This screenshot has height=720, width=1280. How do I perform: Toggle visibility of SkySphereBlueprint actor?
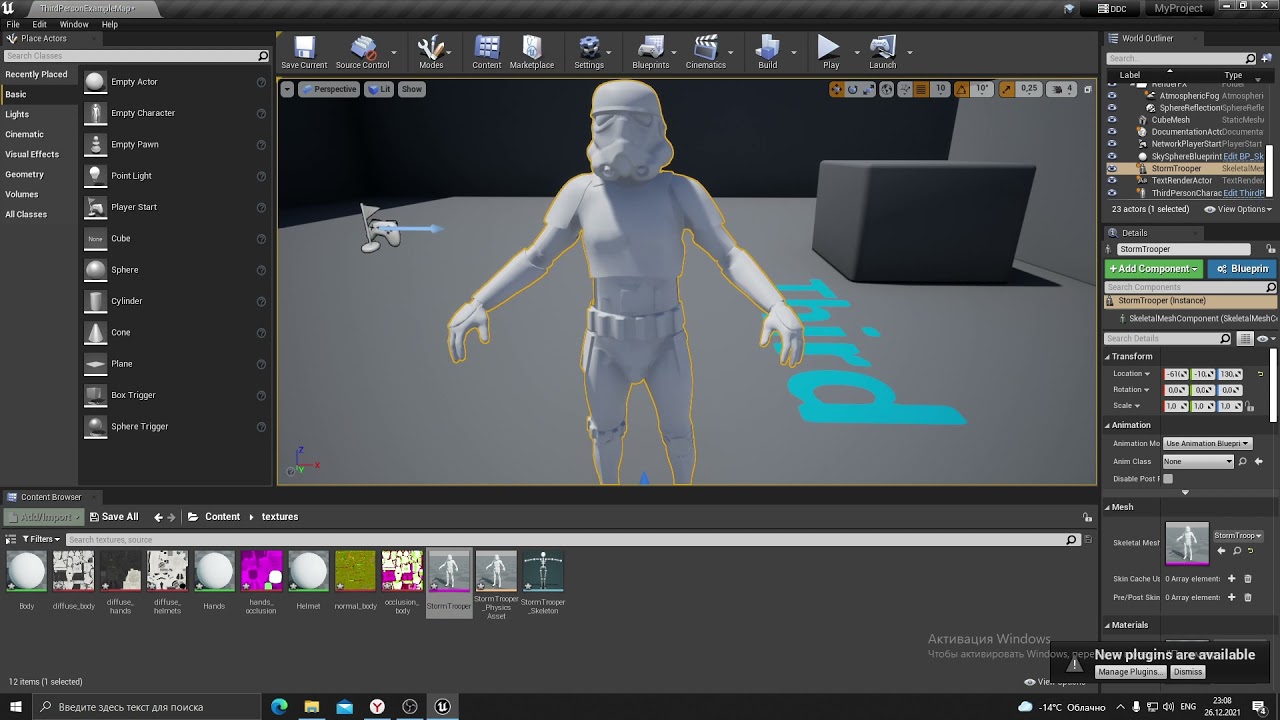(x=1112, y=157)
